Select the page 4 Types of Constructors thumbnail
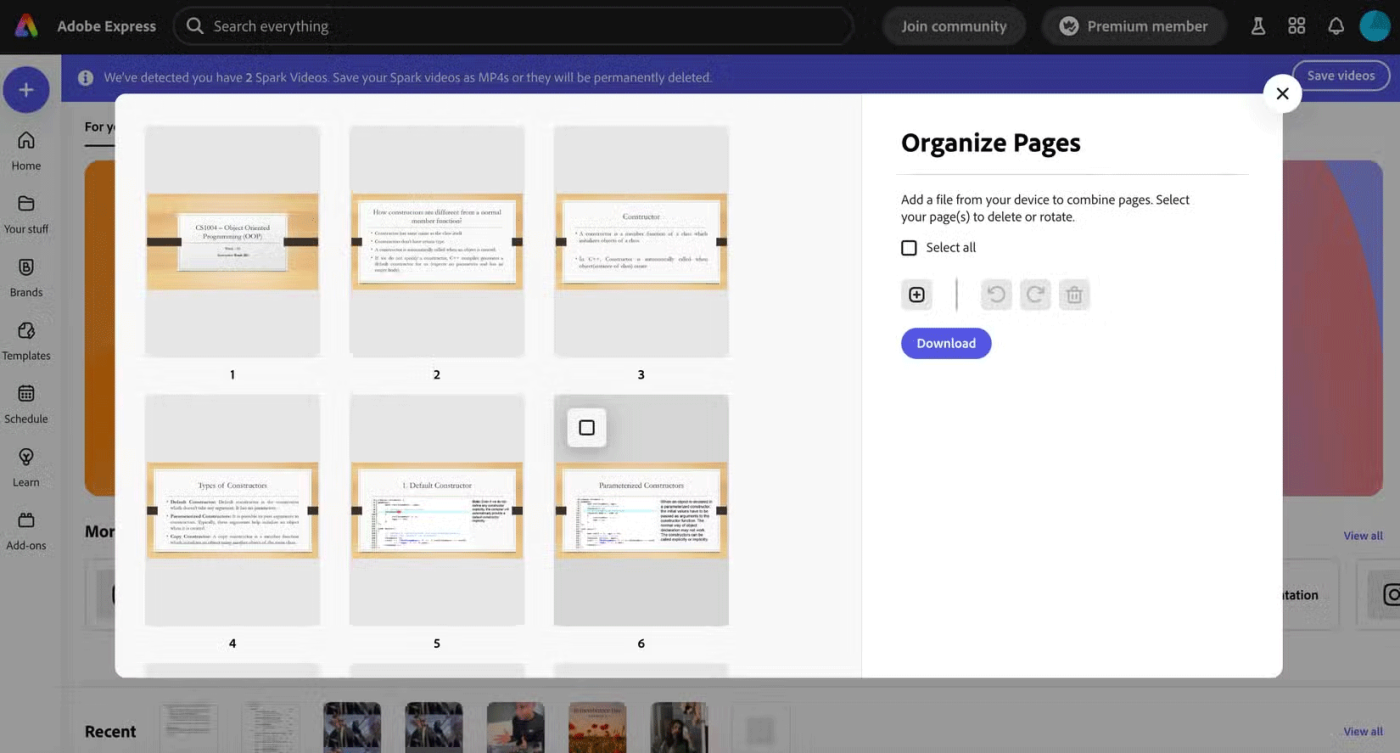This screenshot has height=753, width=1400. pos(232,510)
